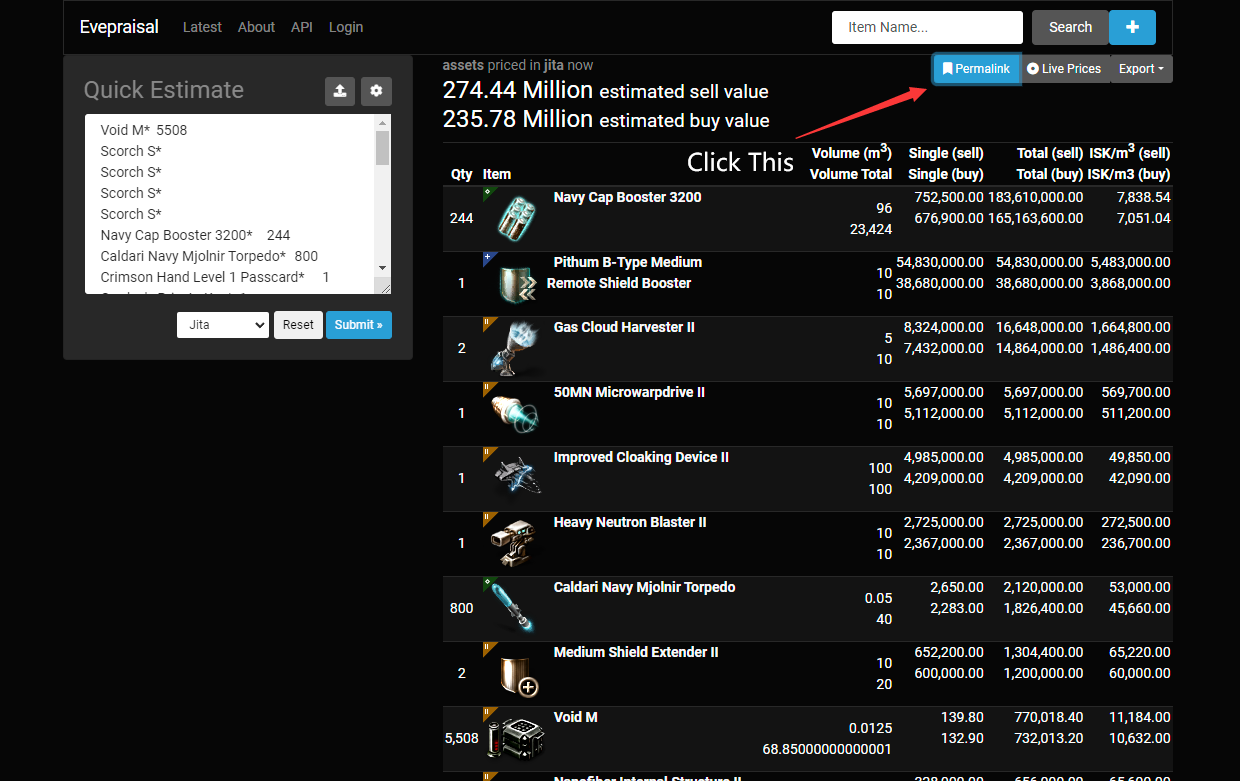1240x781 pixels.
Task: Click the textarea scrollbar down arrow
Action: pos(382,268)
